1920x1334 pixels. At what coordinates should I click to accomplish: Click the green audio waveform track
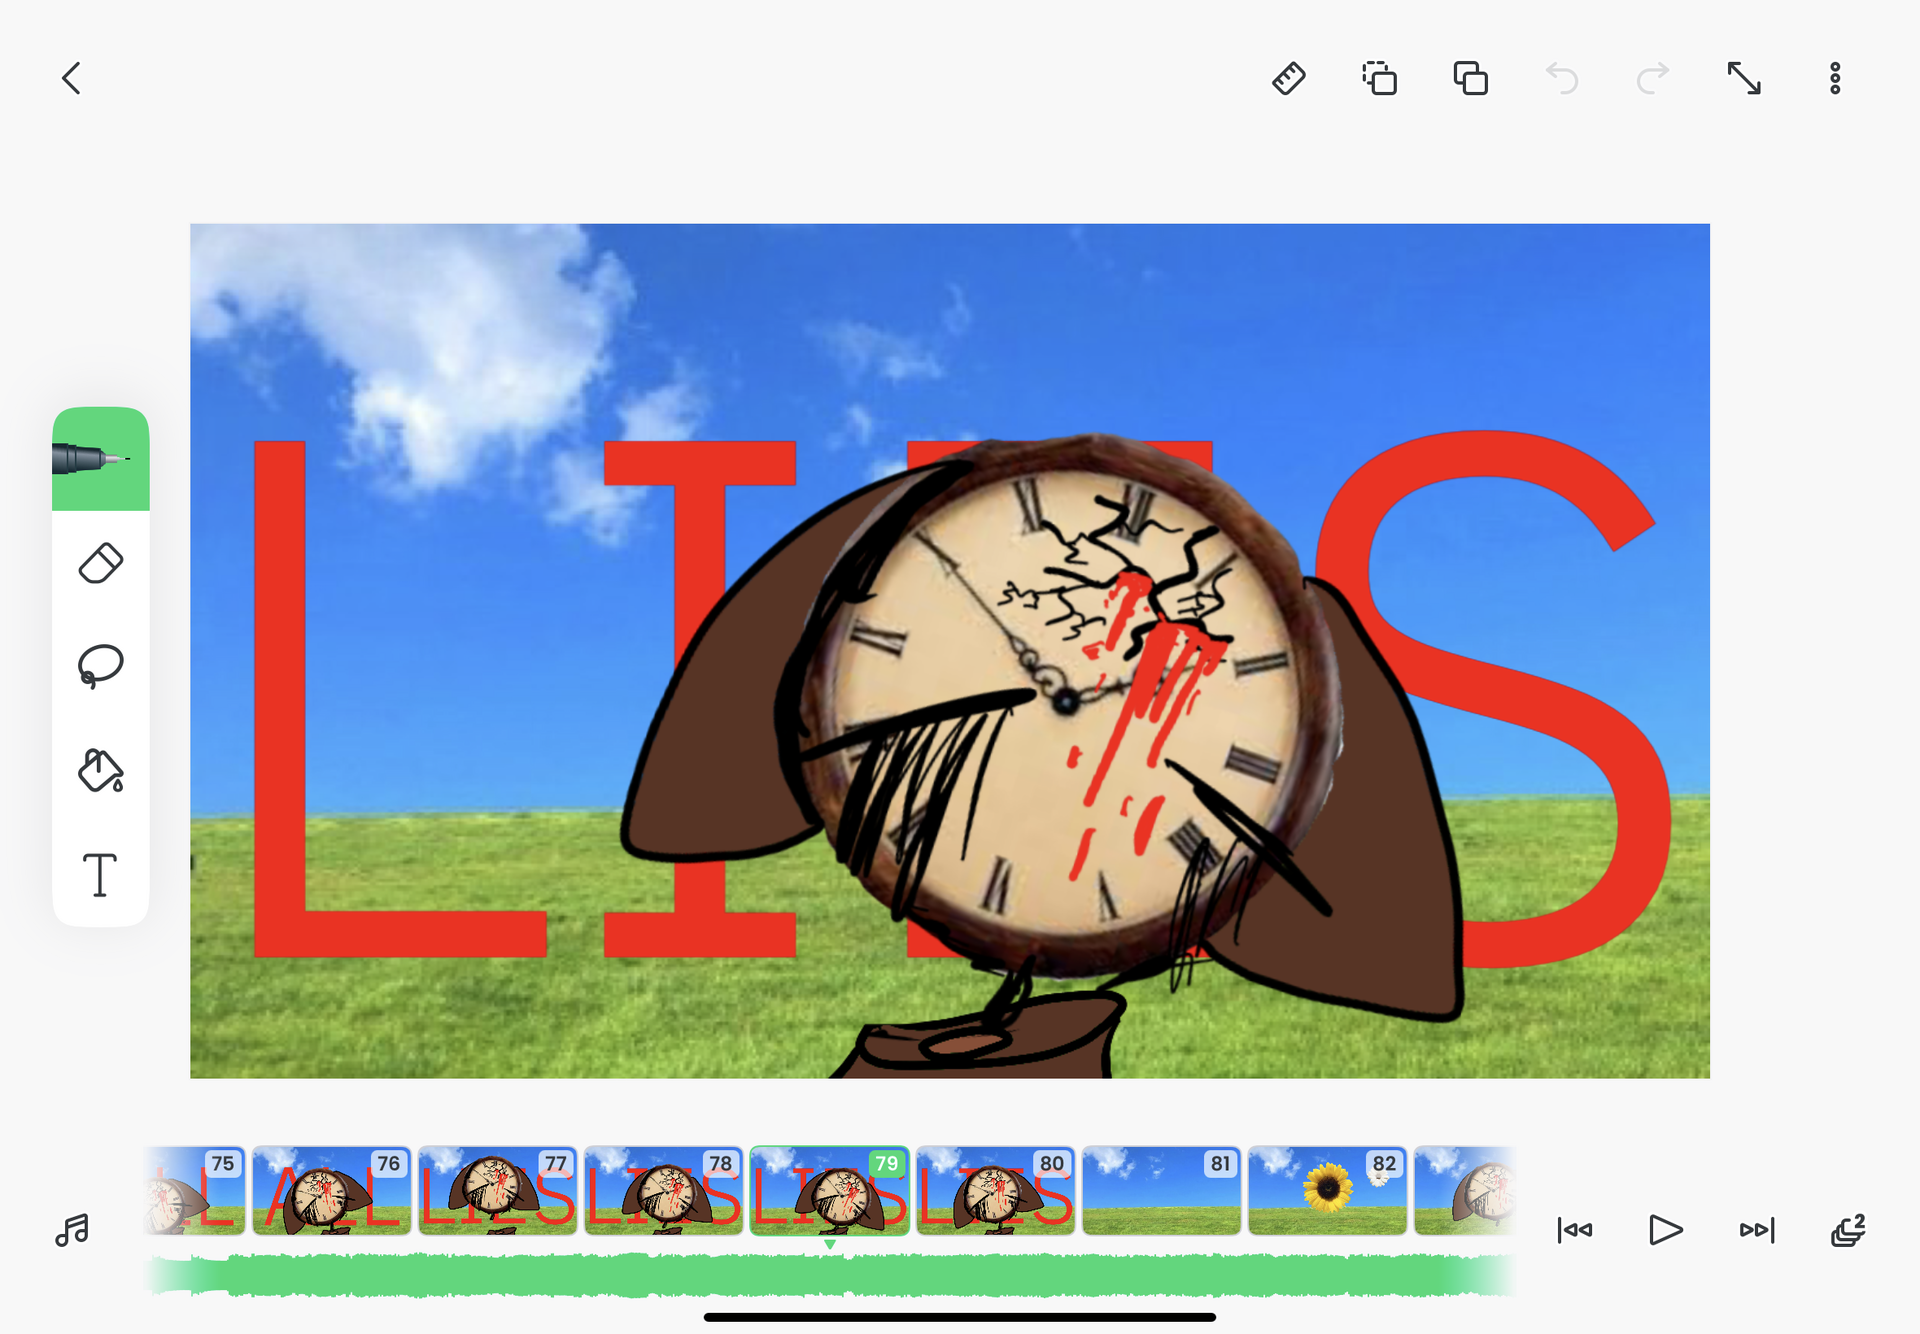click(x=830, y=1276)
